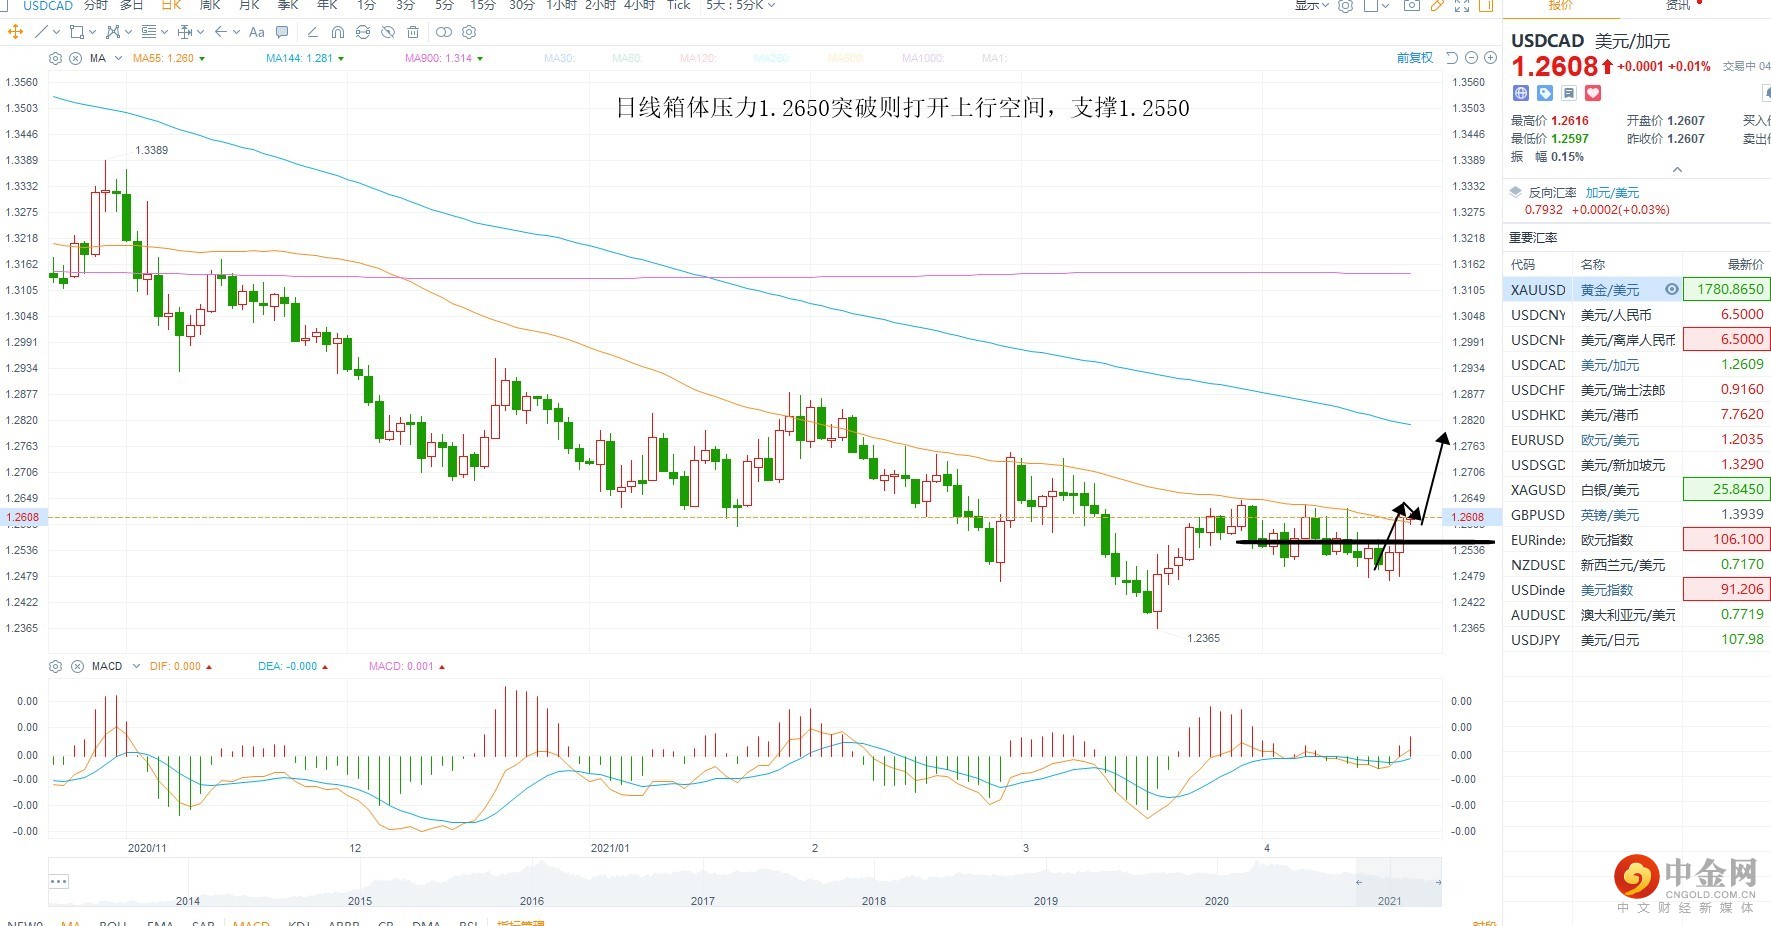
Task: Toggle MA144 line visibility
Action: 304,58
